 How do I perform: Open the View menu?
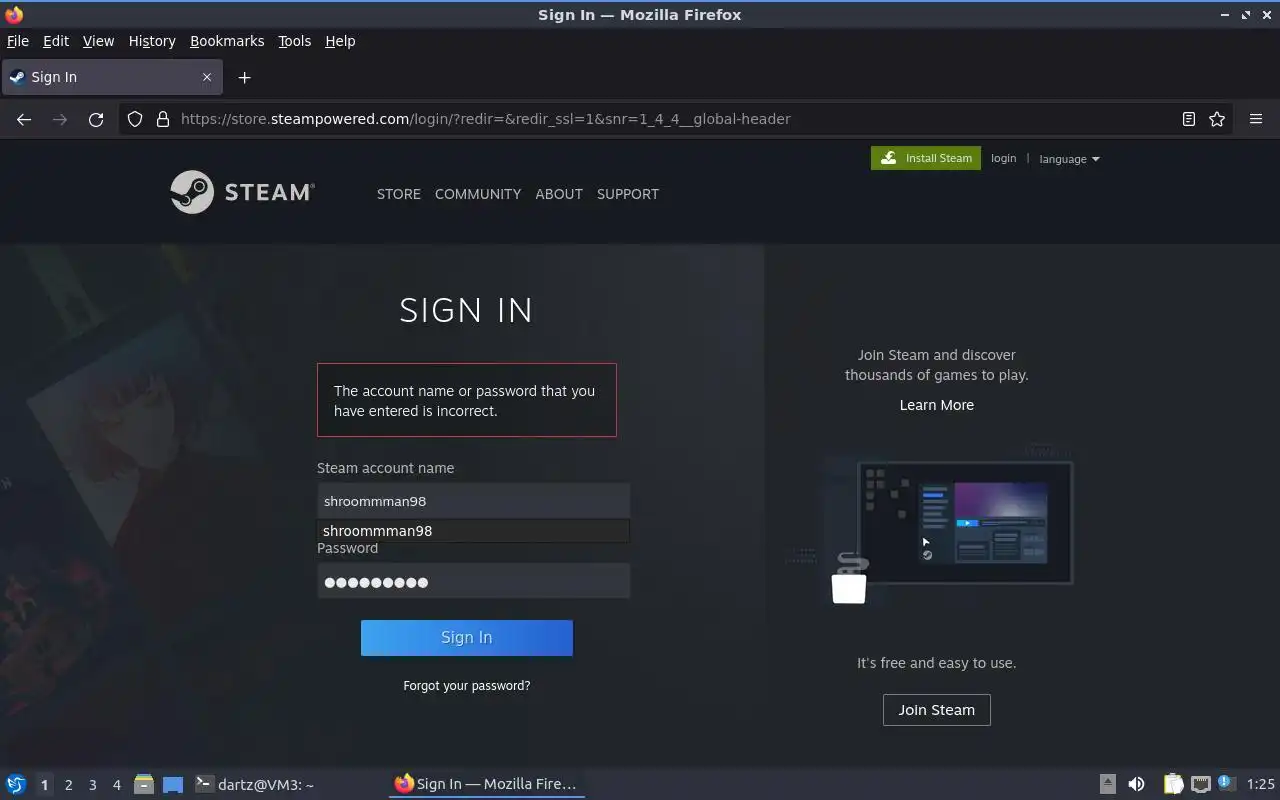coord(98,41)
